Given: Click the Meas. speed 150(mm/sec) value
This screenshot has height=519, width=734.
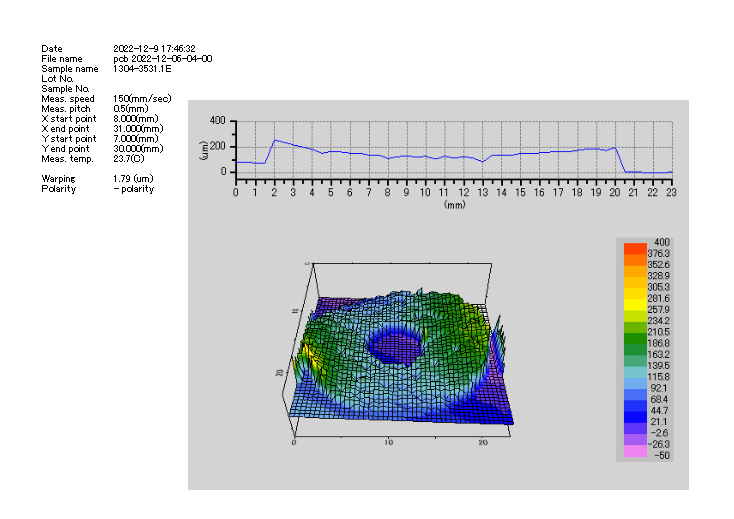Looking at the screenshot, I should point(142,99).
